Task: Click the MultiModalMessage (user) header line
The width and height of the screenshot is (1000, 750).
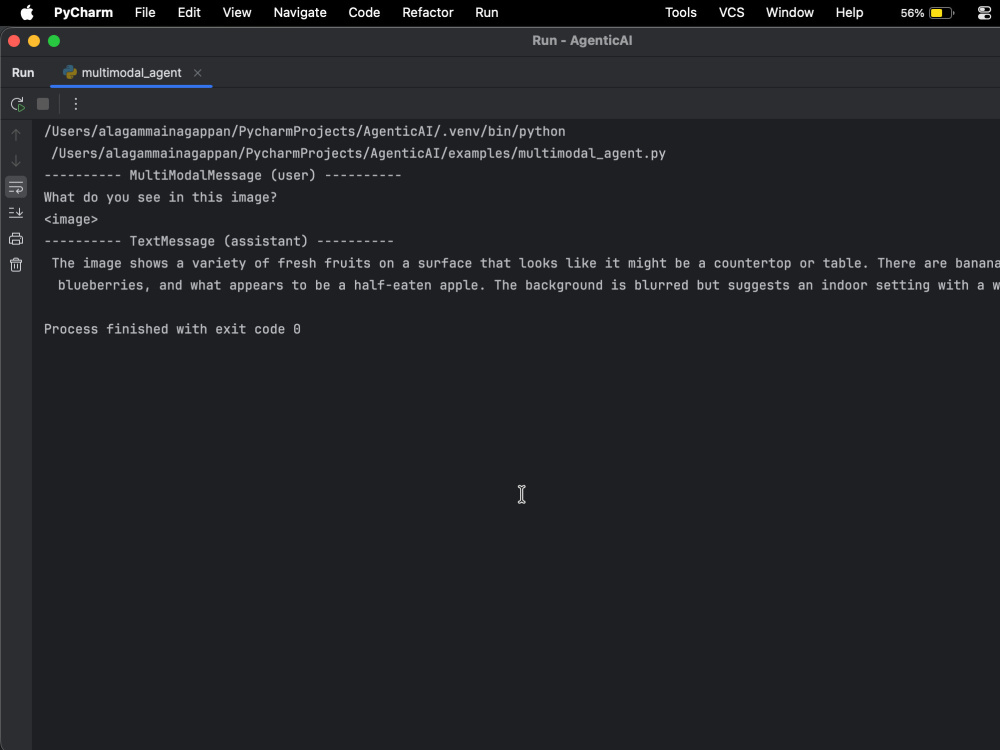Action: (x=223, y=175)
